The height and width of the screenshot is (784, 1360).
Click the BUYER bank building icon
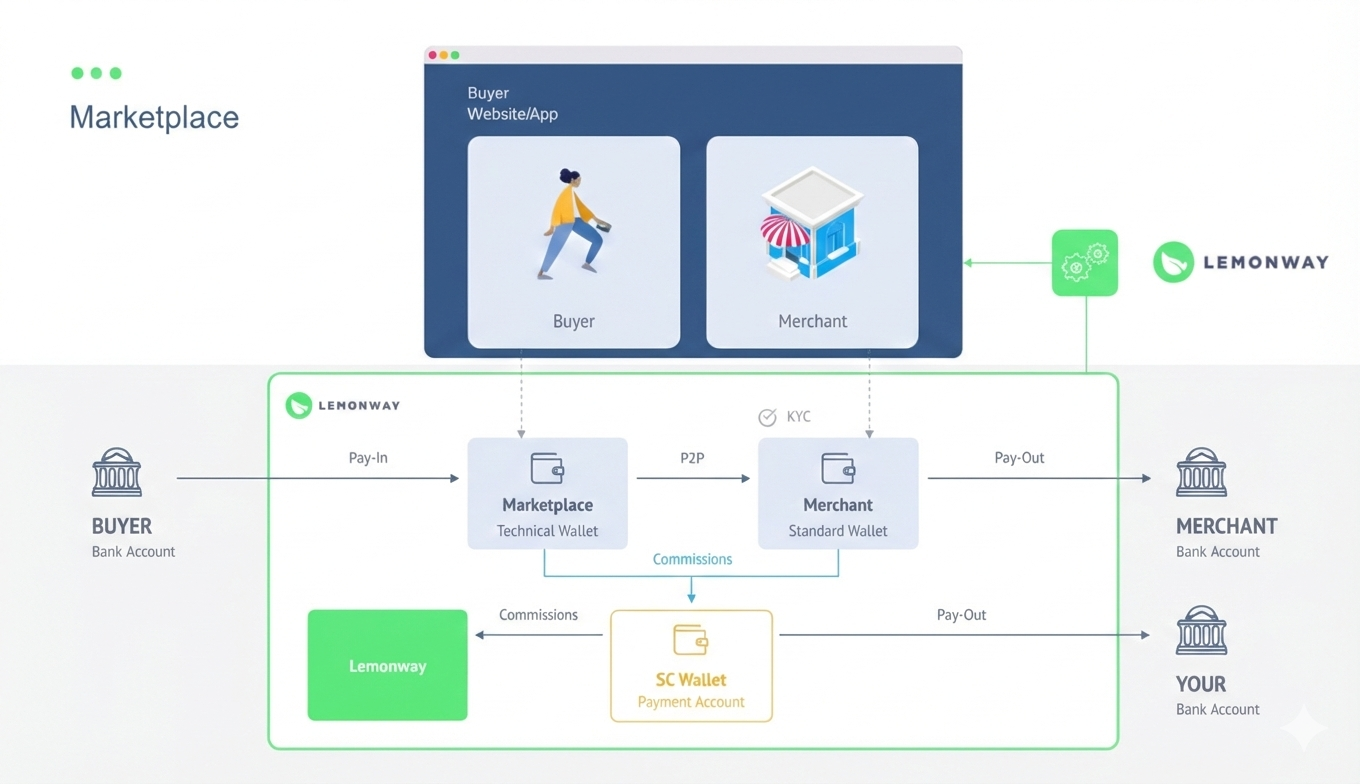click(117, 472)
